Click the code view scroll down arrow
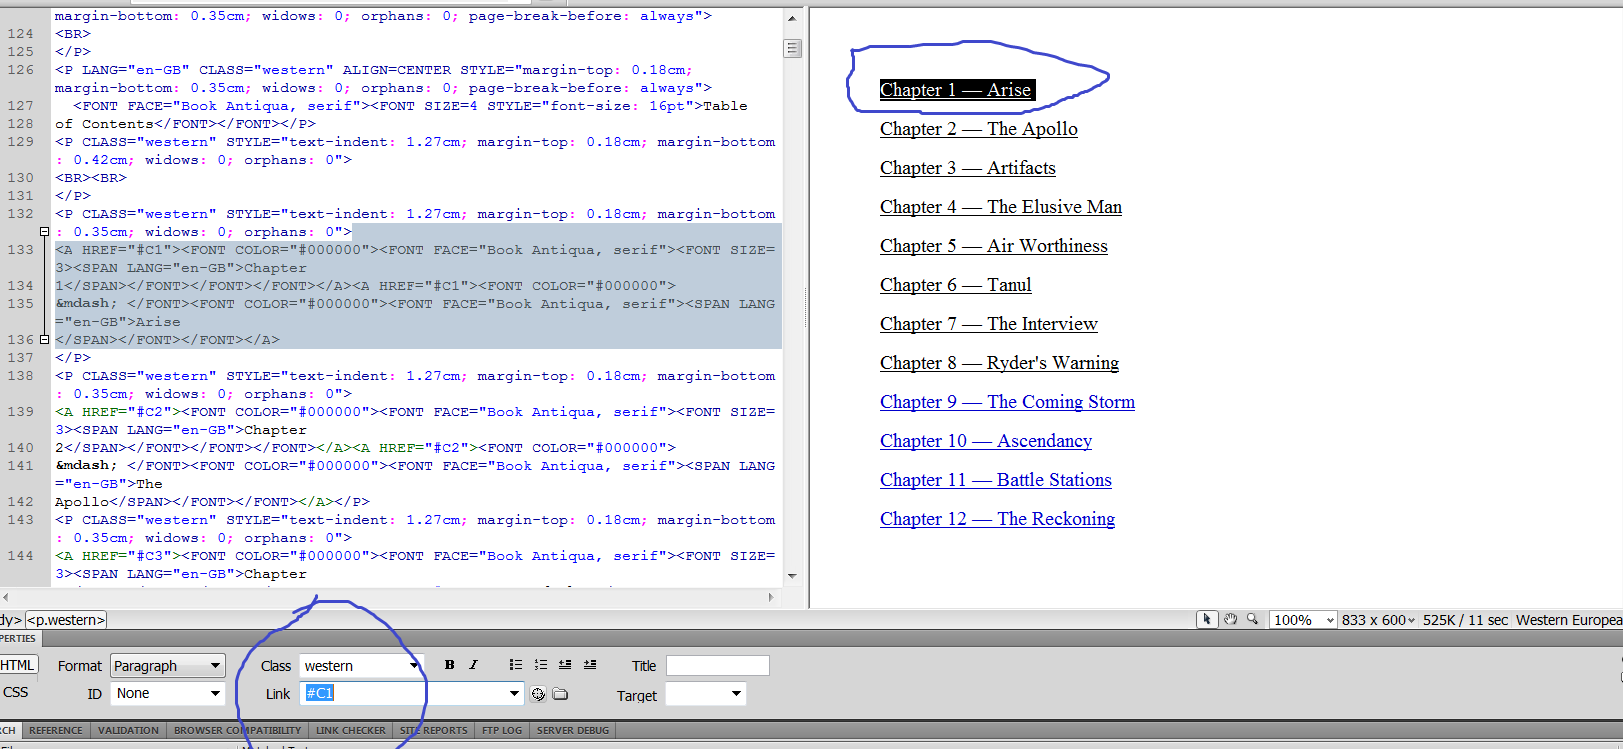The image size is (1623, 749). [x=793, y=576]
